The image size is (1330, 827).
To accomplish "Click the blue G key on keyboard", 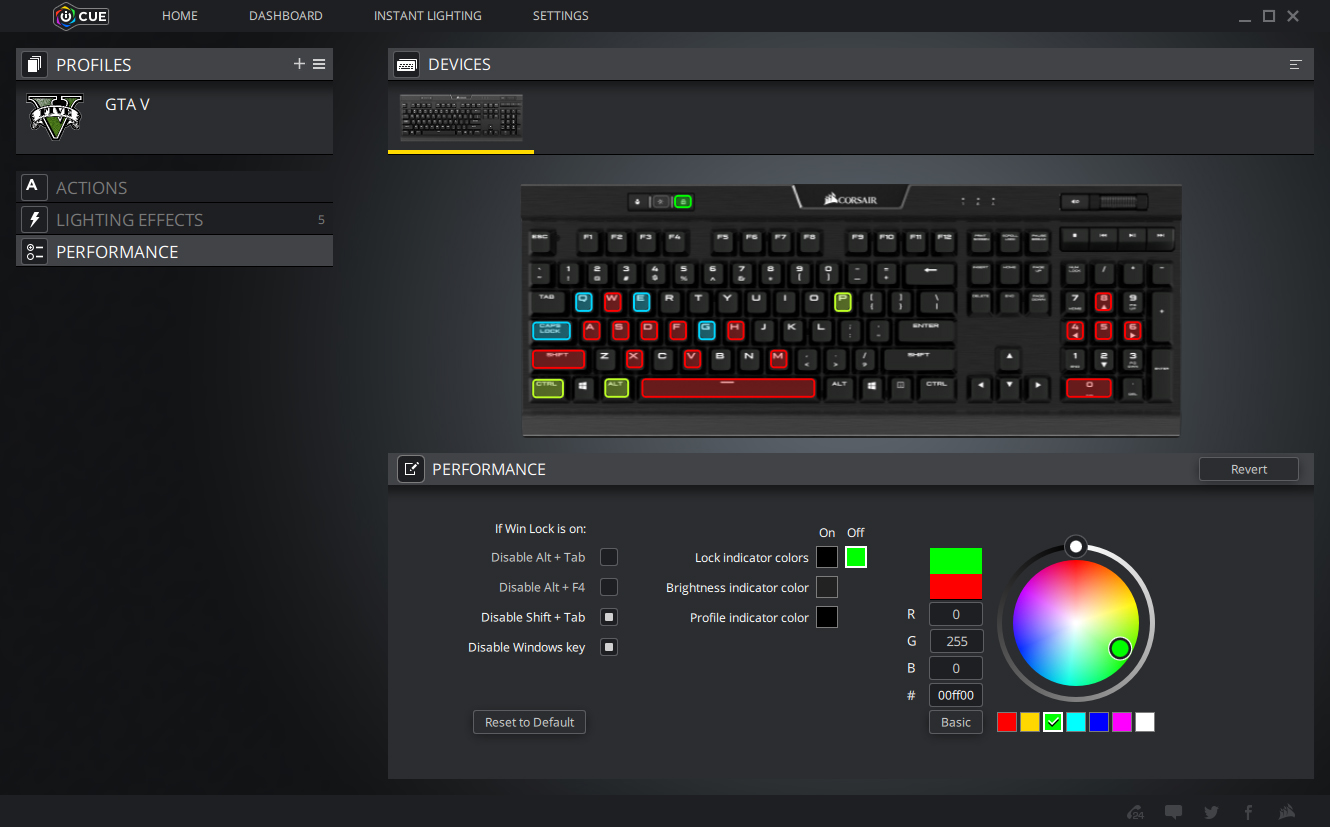I will point(706,330).
